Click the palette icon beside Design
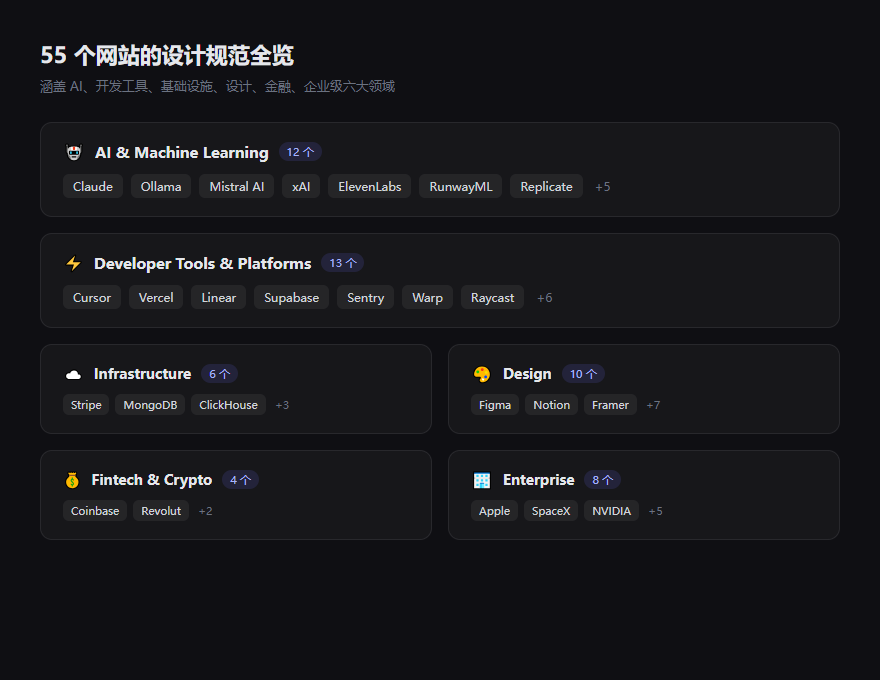The height and width of the screenshot is (680, 880). (482, 374)
